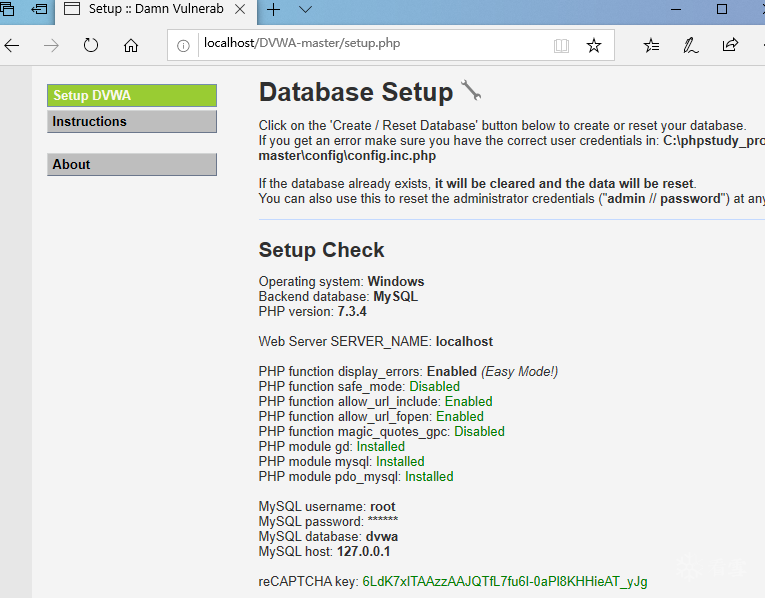Click MySQL username root text
This screenshot has height=598, width=765.
[327, 506]
